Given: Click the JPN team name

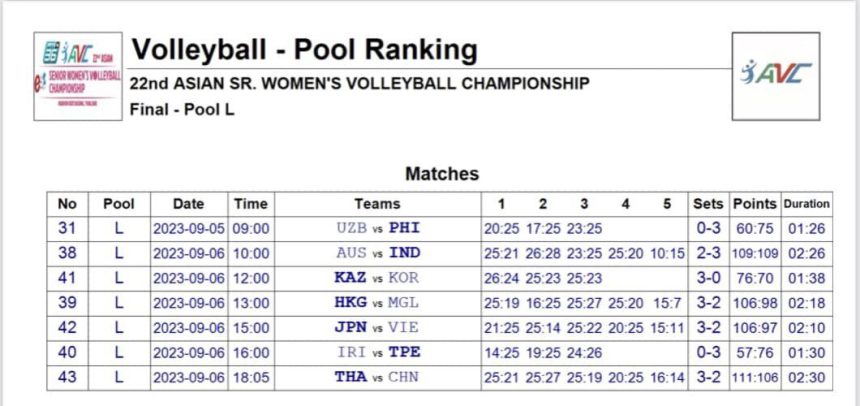Looking at the screenshot, I should point(350,328).
